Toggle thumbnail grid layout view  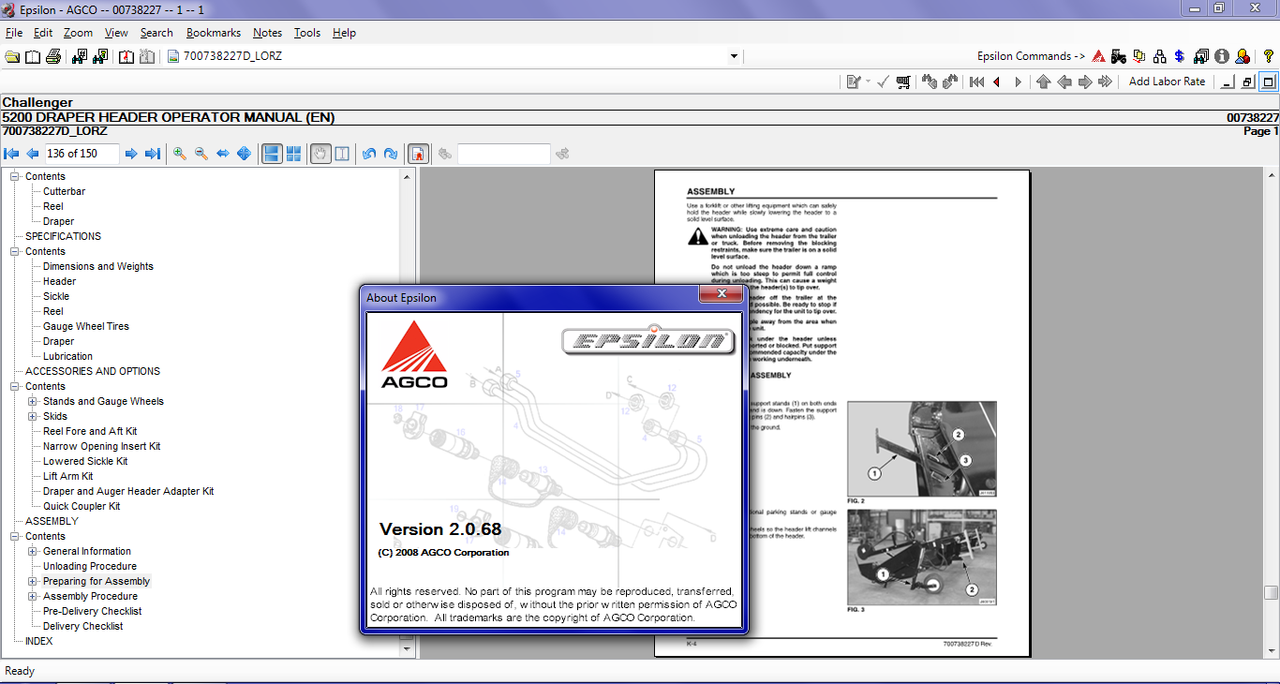point(293,153)
